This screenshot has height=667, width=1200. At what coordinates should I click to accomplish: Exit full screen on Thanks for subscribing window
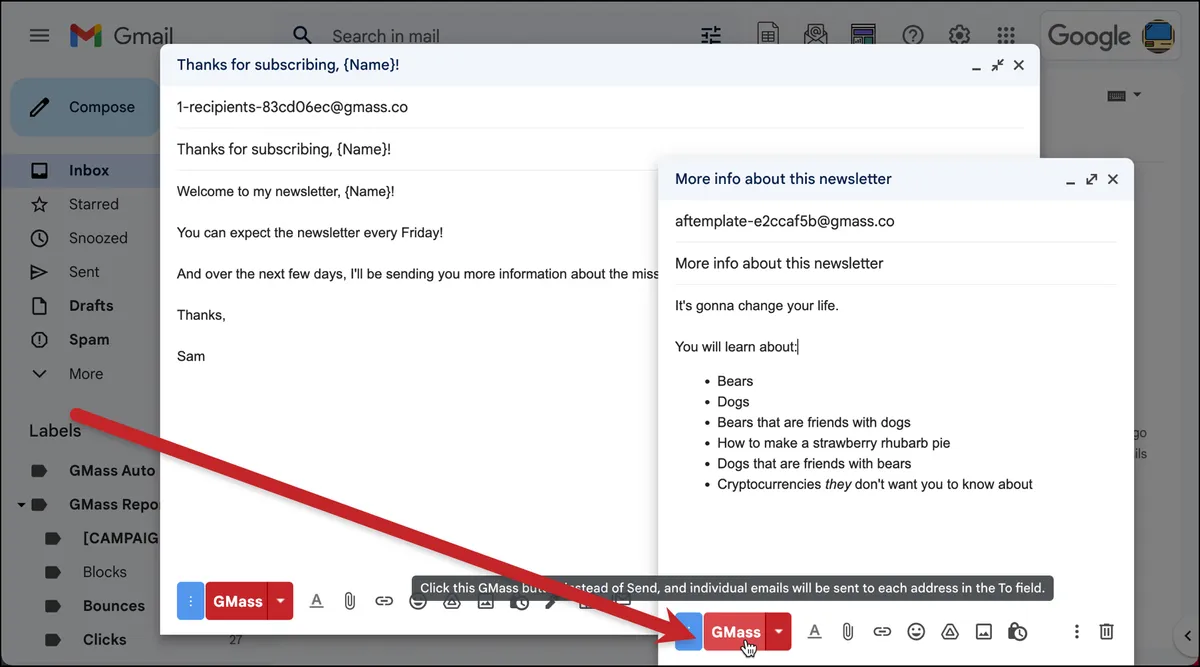click(x=997, y=65)
